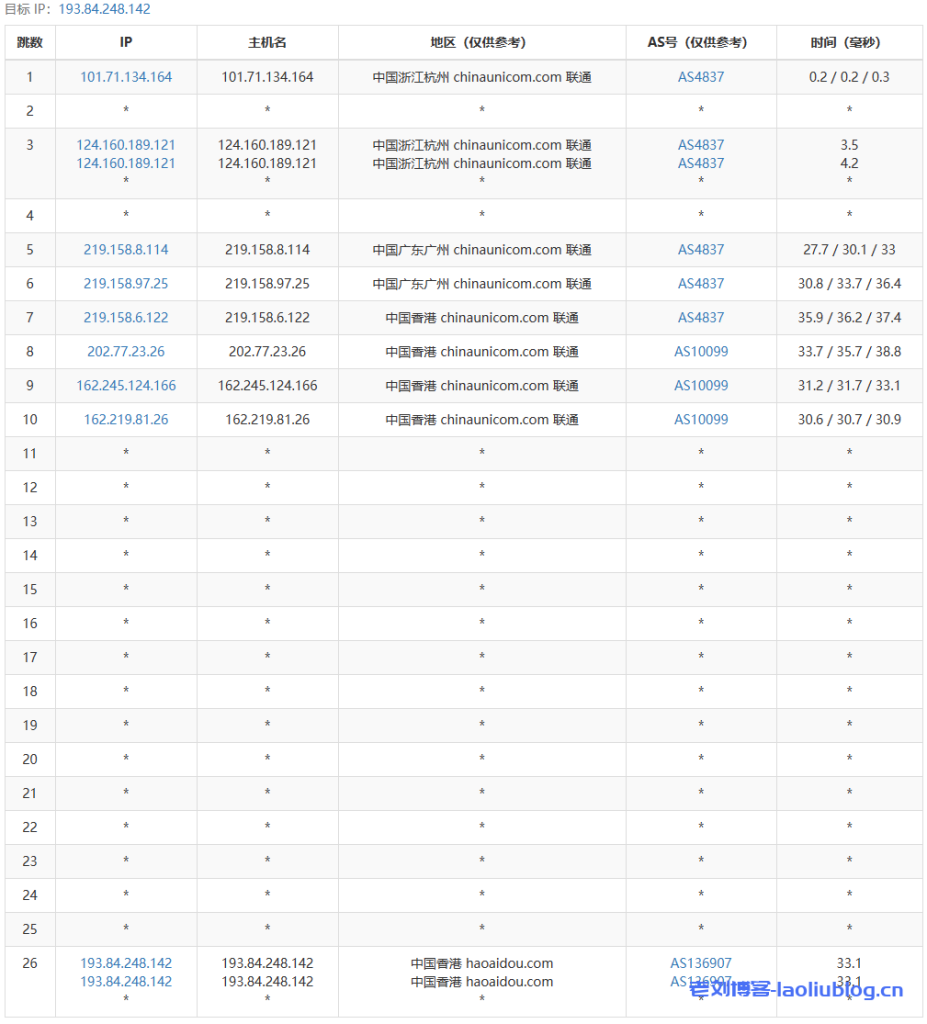Viewport: 927px width, 1024px height.
Task: Open the first 124.160.189.121 IP link in hop 3
Action: point(126,145)
